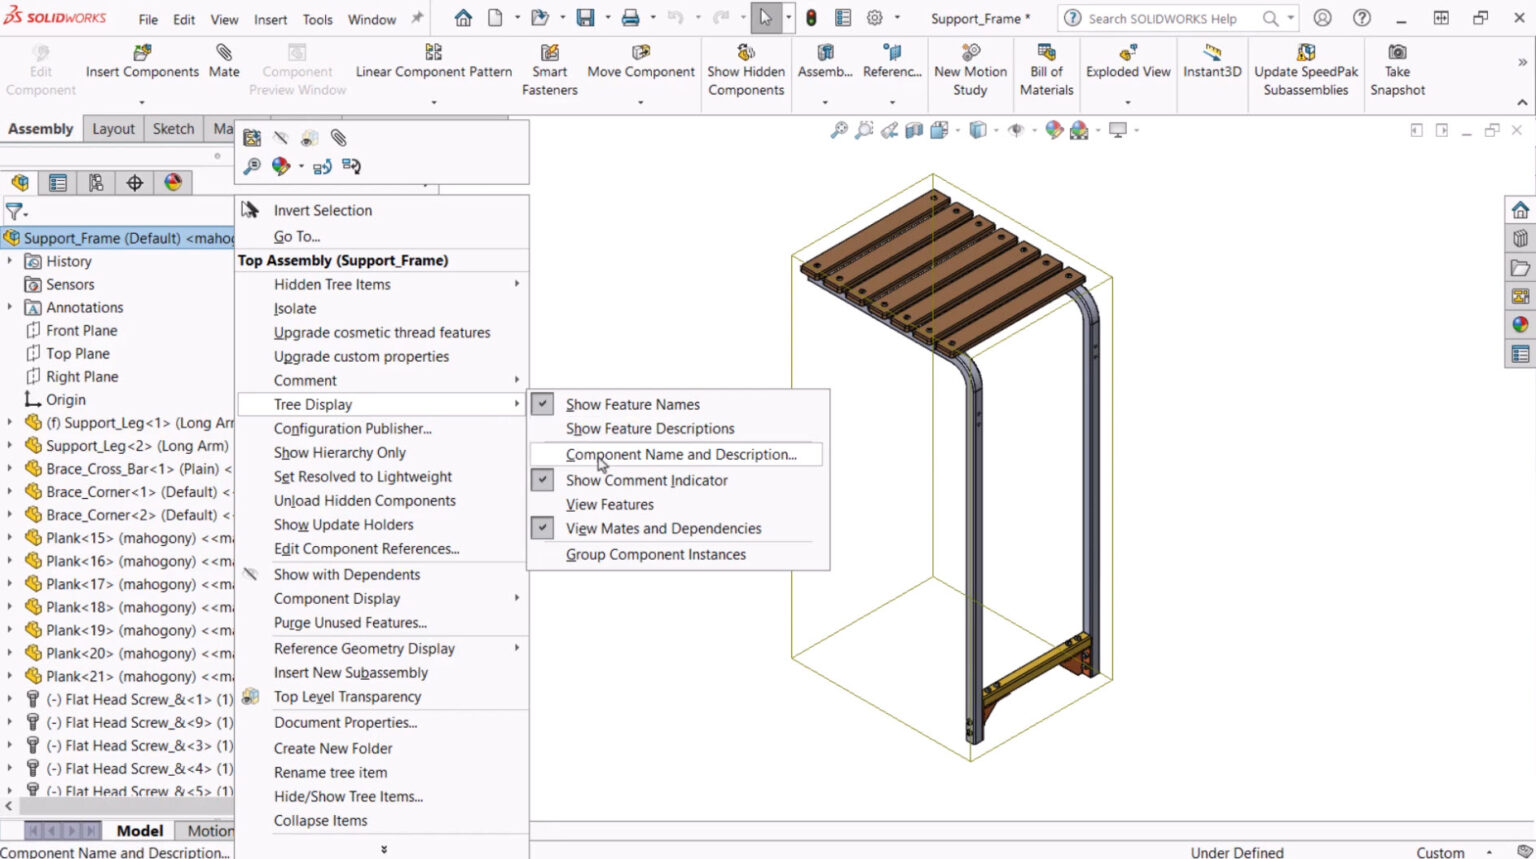Select the Zoom to Fit view icon
The image size is (1536, 859).
click(838, 130)
